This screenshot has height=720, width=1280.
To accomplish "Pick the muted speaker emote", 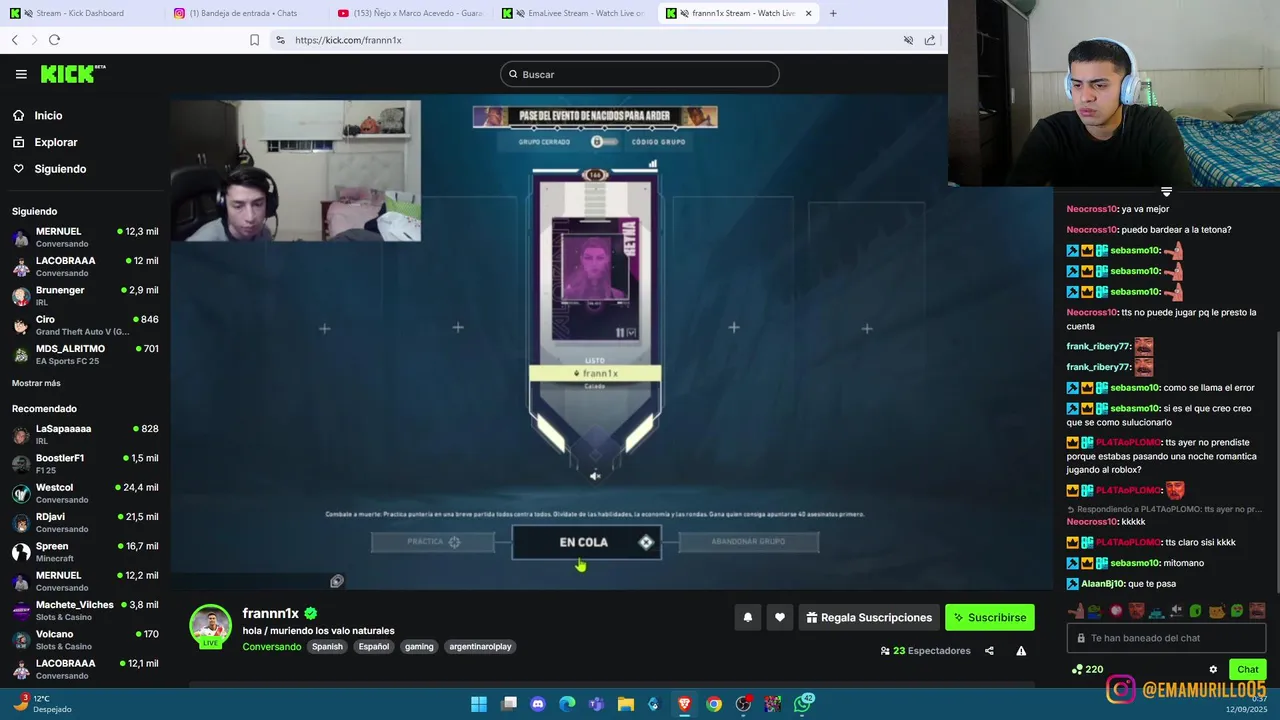I will [x=1176, y=611].
